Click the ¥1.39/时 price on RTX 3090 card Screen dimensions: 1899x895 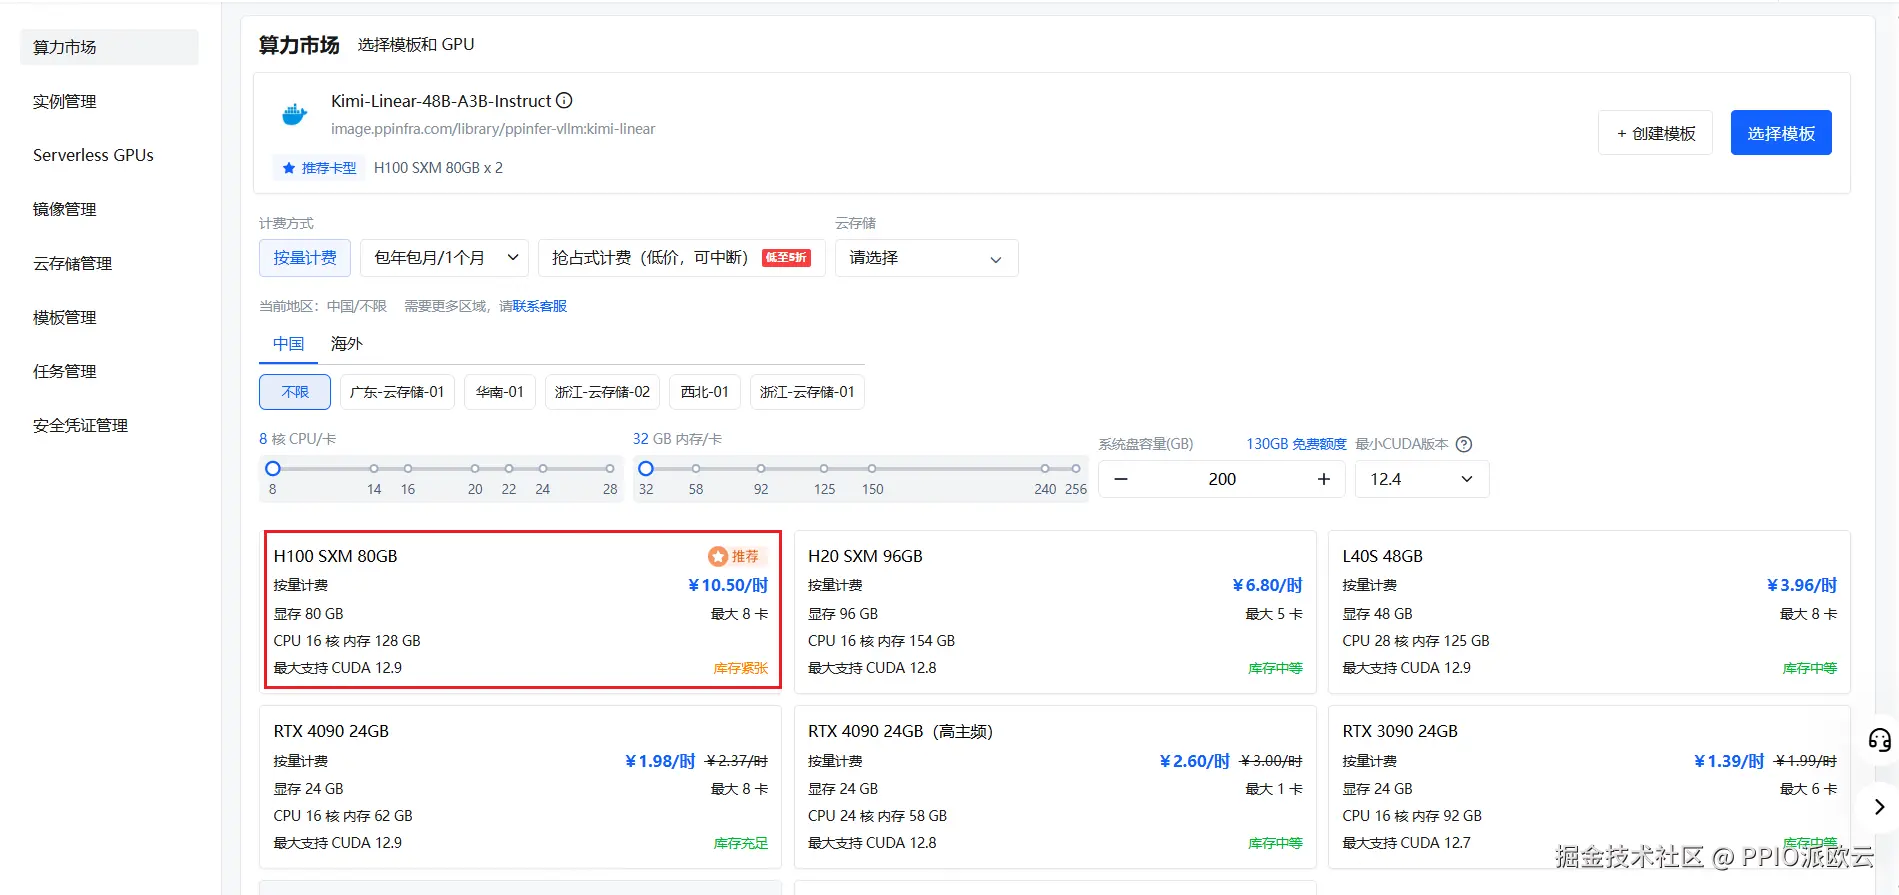pyautogui.click(x=1728, y=761)
